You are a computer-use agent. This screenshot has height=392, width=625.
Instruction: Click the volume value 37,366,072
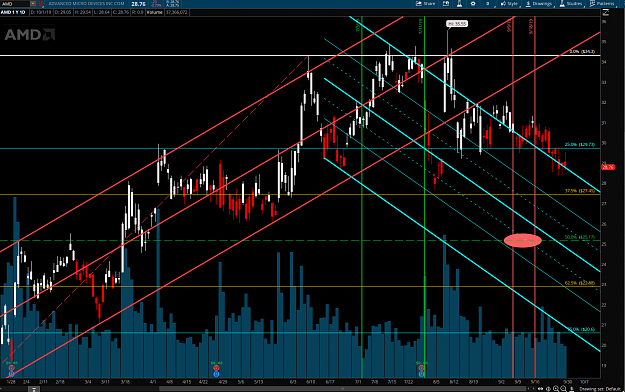tap(177, 12)
